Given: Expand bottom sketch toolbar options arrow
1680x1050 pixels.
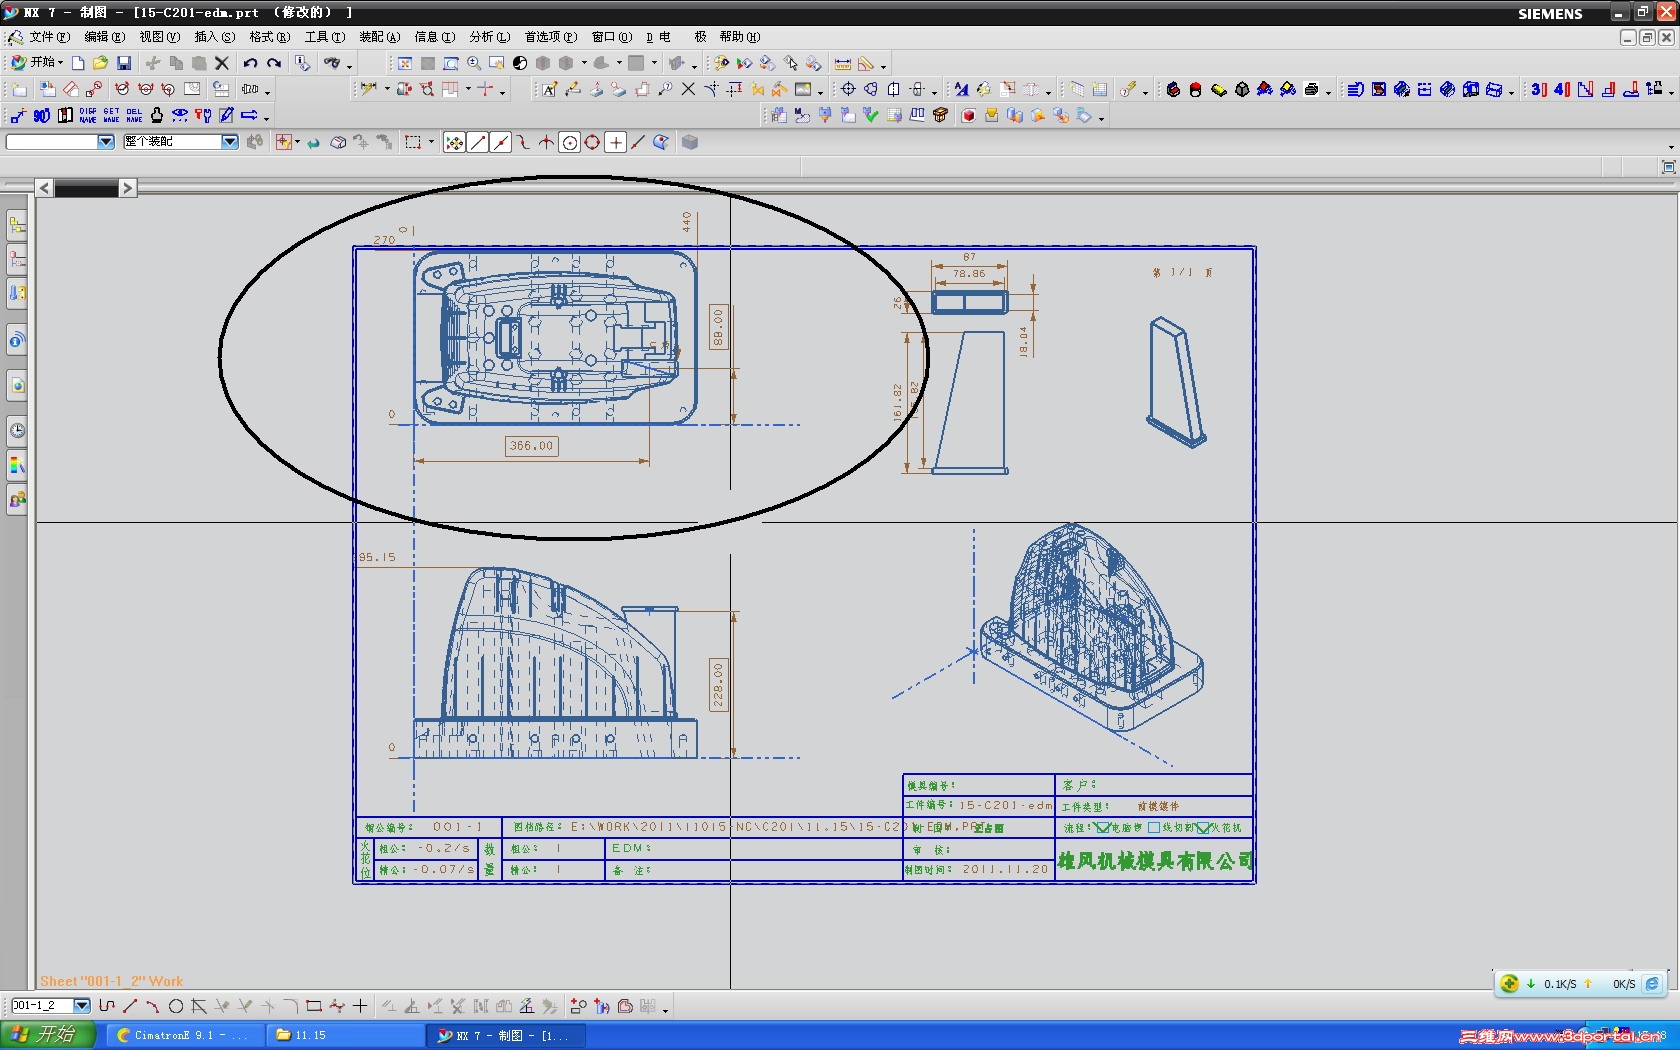Looking at the screenshot, I should point(665,1009).
